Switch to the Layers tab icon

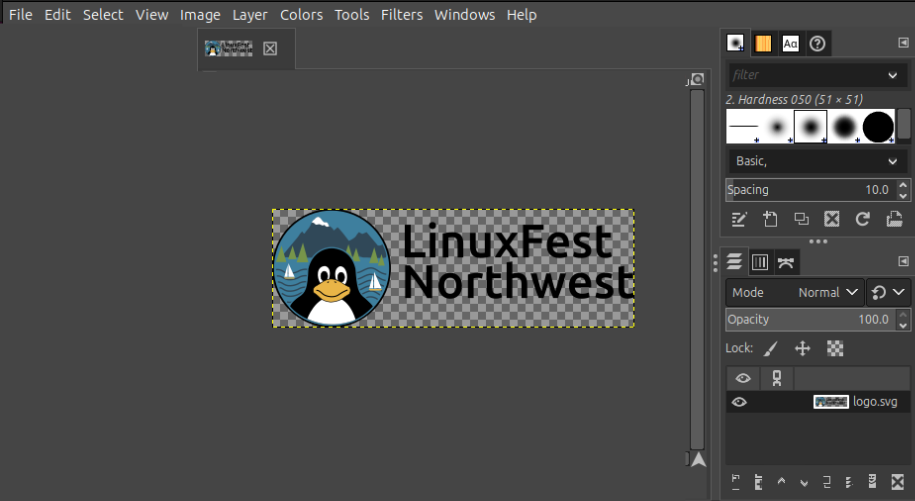click(x=735, y=262)
